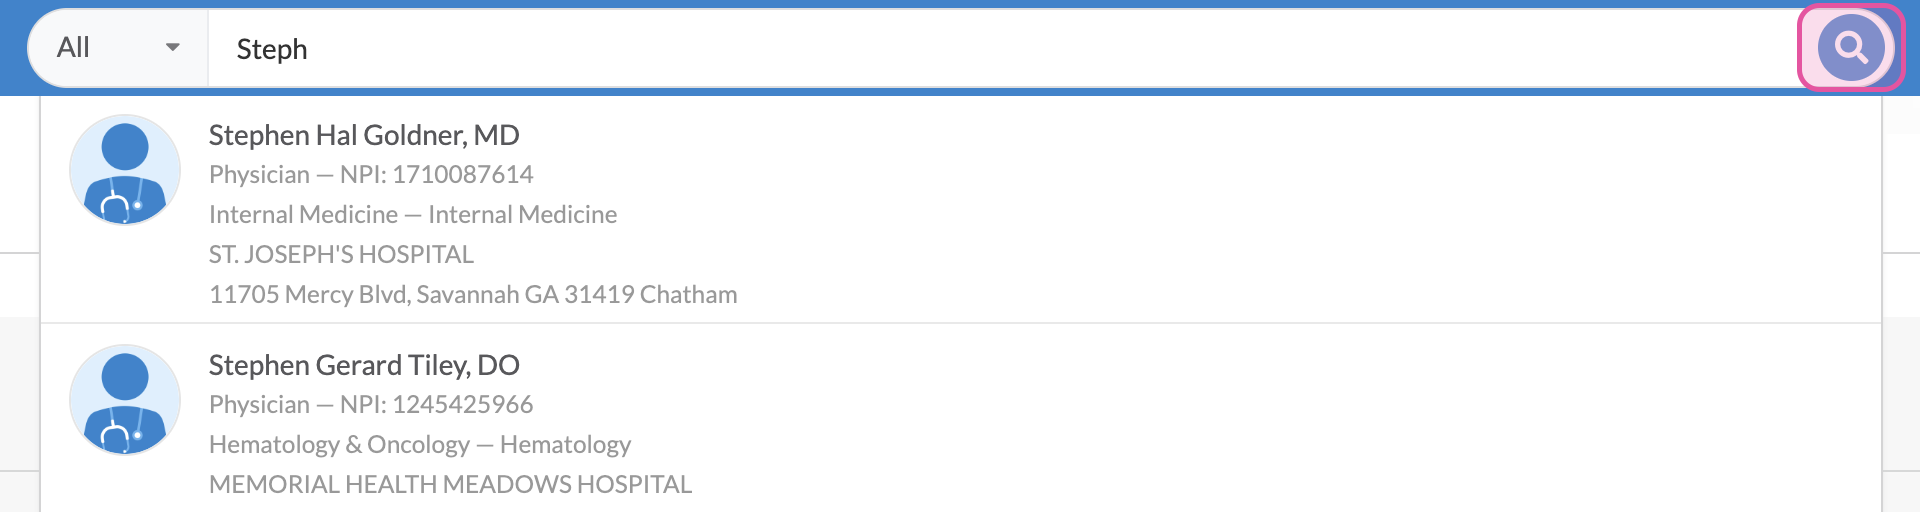Image resolution: width=1920 pixels, height=512 pixels.
Task: Select Stephen Gerard Tiley's physician avatar
Action: 125,399
